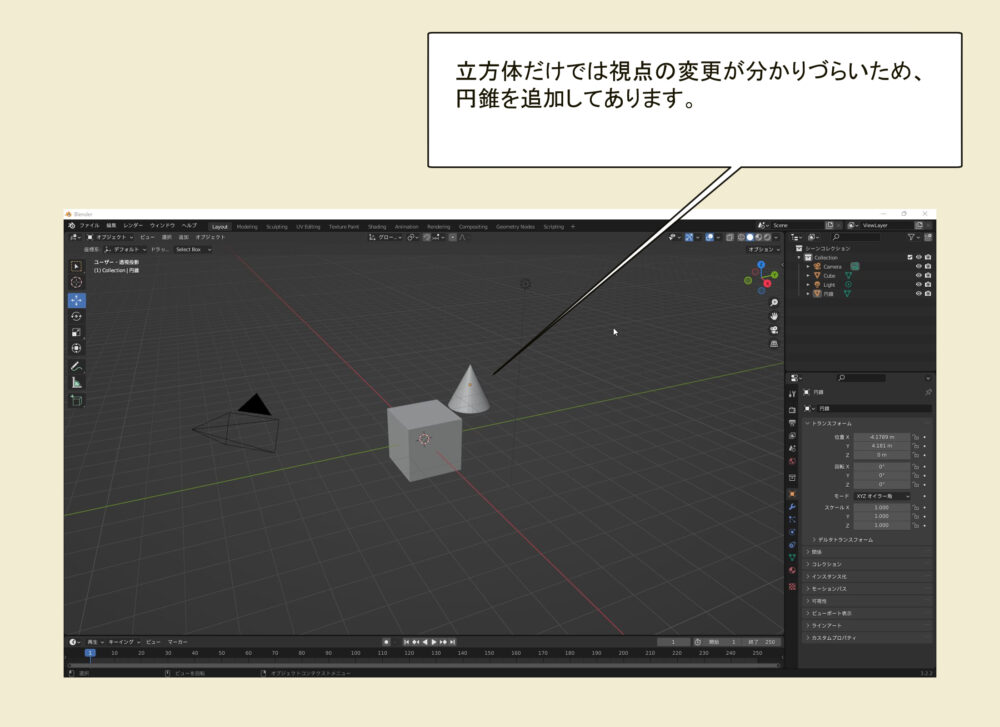Toggle Collection viewport visibility eye
The height and width of the screenshot is (727, 1000).
[x=919, y=258]
